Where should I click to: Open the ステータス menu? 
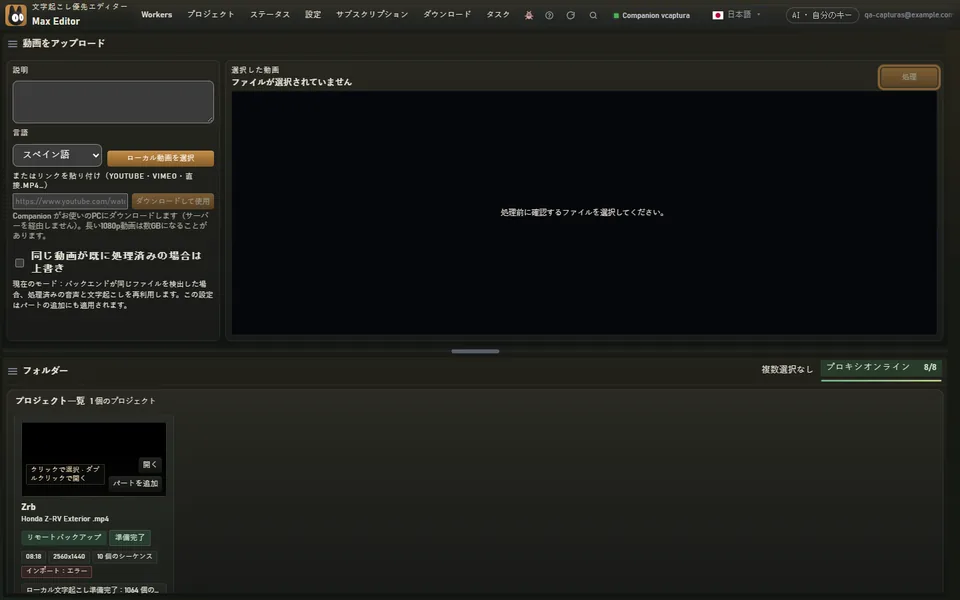tap(270, 15)
